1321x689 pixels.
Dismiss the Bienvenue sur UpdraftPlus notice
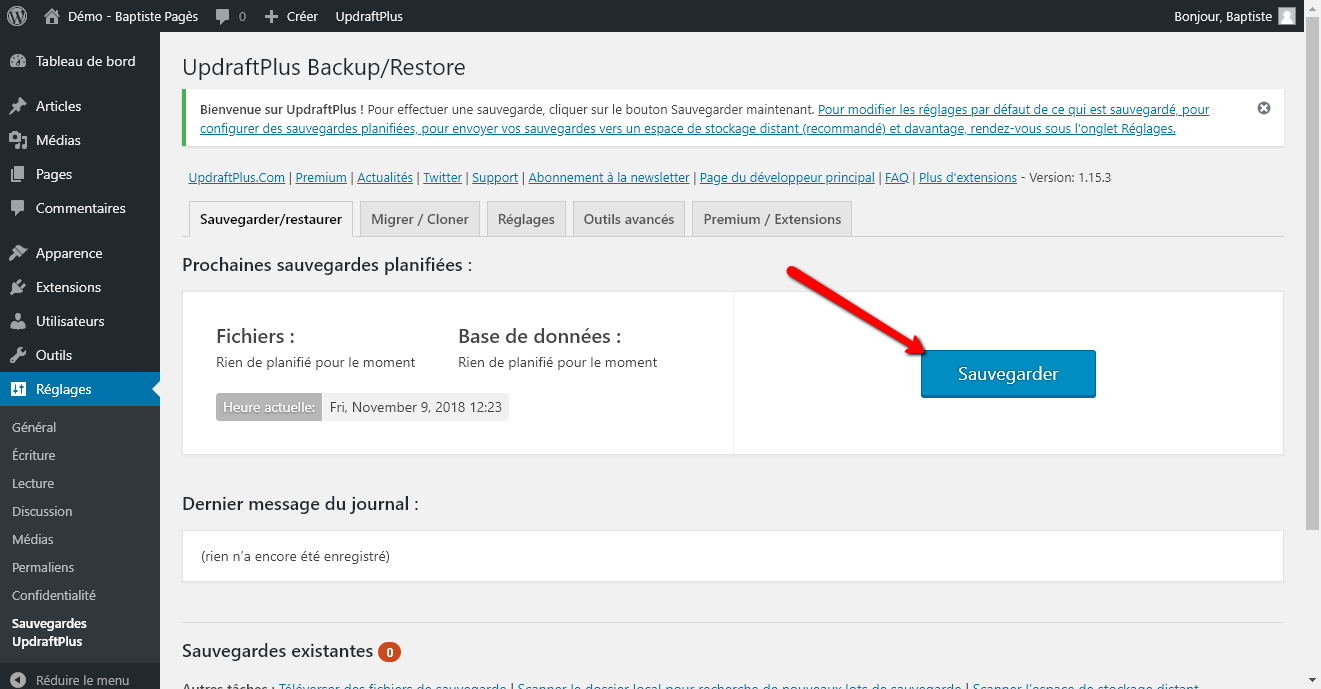(1264, 108)
